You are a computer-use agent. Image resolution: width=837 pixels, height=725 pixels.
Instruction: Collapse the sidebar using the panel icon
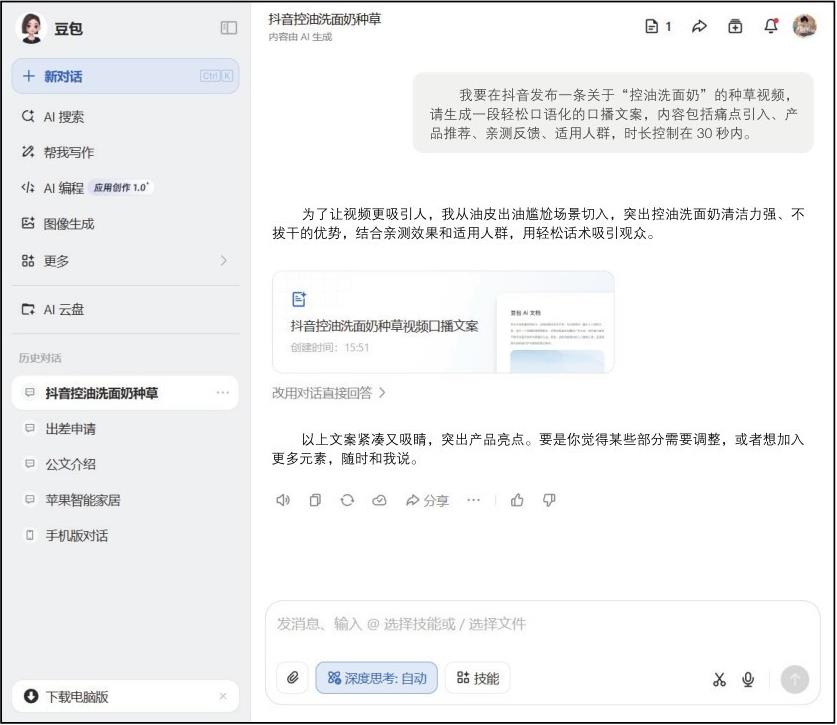[229, 28]
